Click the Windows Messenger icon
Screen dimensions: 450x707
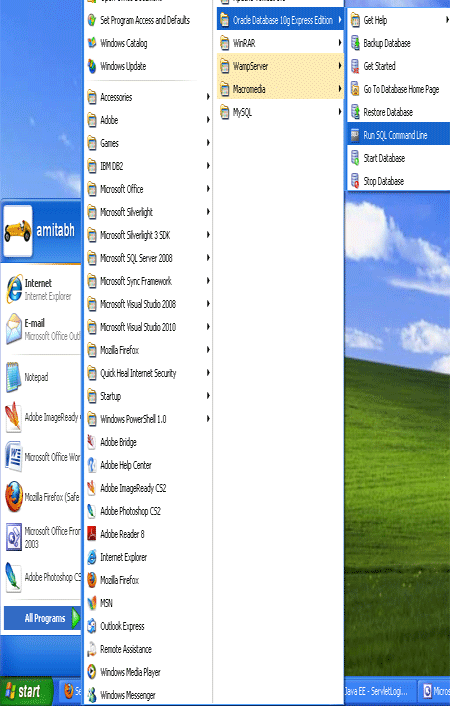click(92, 695)
